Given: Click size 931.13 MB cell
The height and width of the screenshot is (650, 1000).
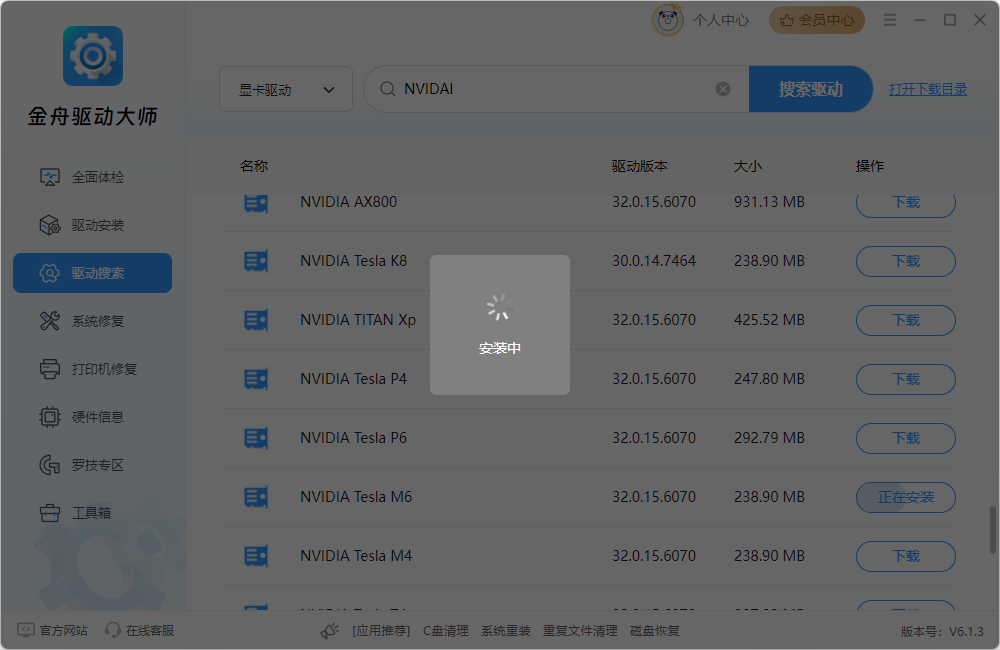Looking at the screenshot, I should (x=769, y=202).
